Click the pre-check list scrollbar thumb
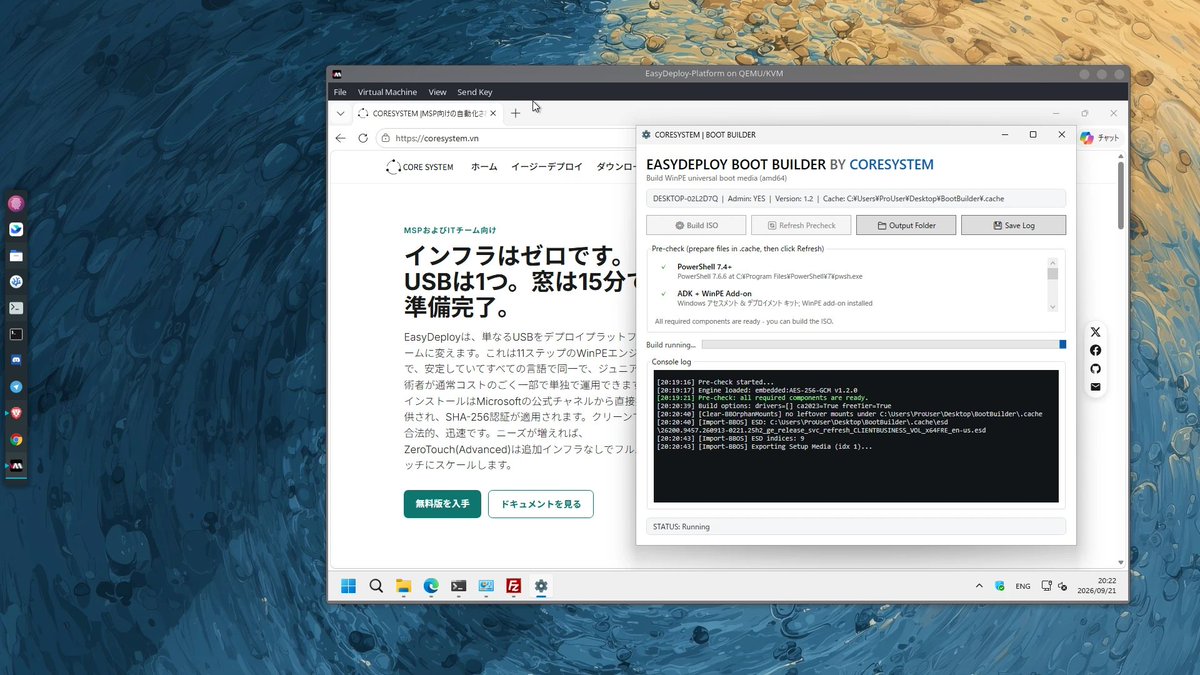This screenshot has height=675, width=1200. 1052,274
